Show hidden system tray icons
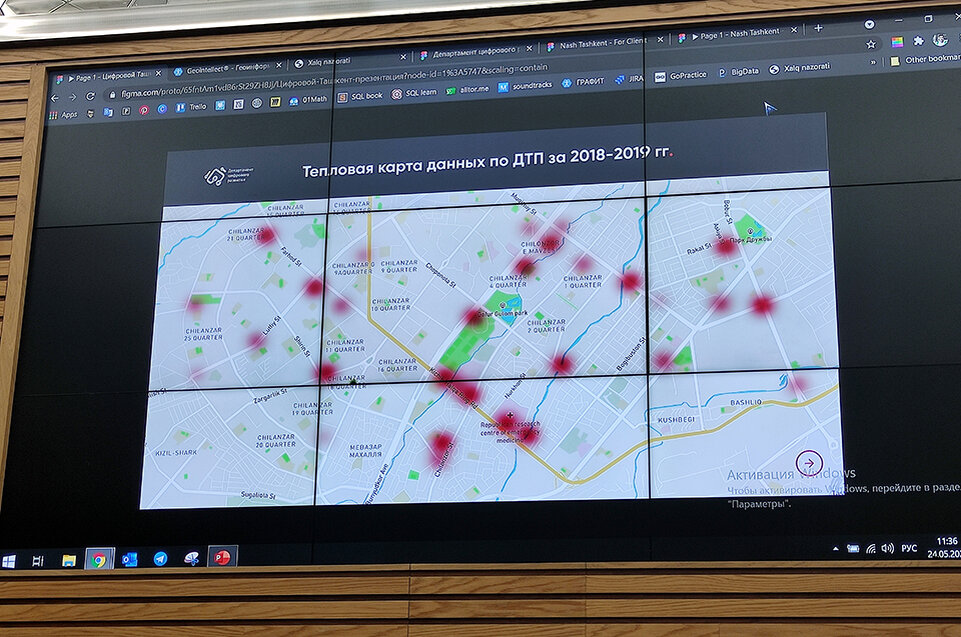The width and height of the screenshot is (961, 637). pos(836,549)
